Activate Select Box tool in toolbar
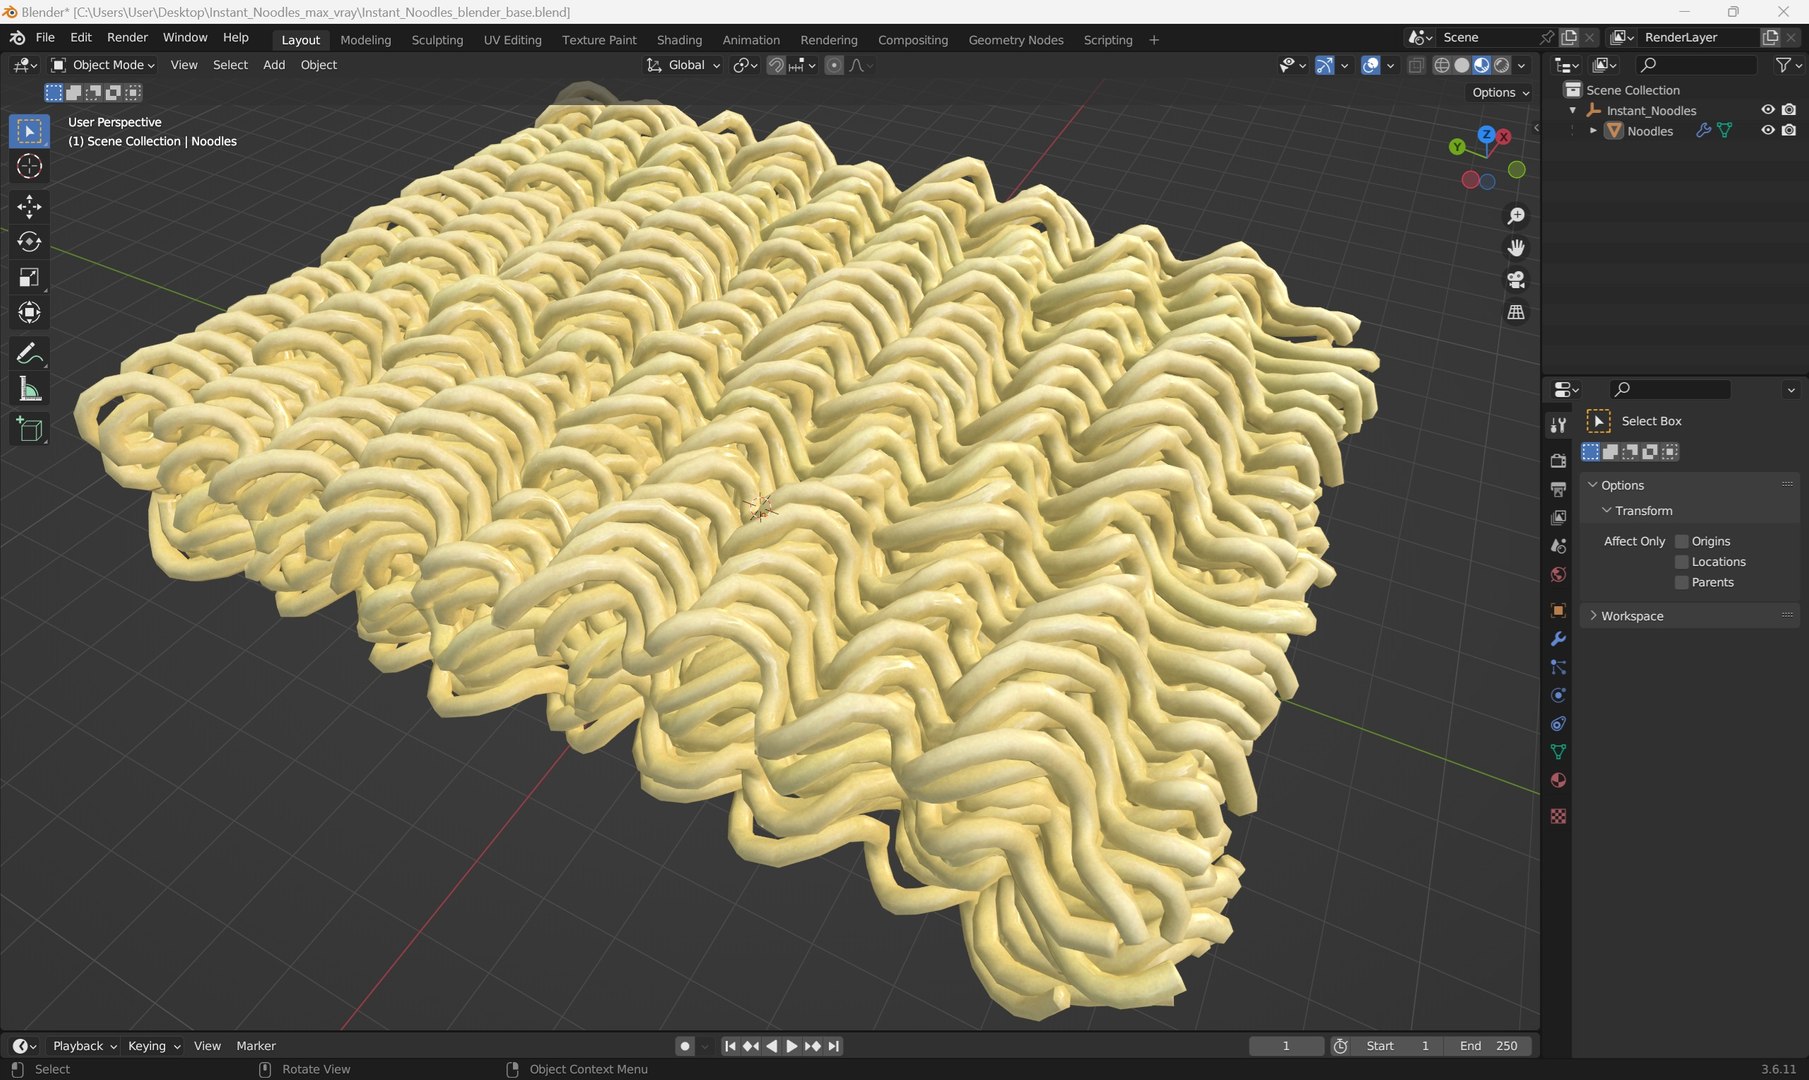Screen dimensions: 1809x1080 point(29,131)
